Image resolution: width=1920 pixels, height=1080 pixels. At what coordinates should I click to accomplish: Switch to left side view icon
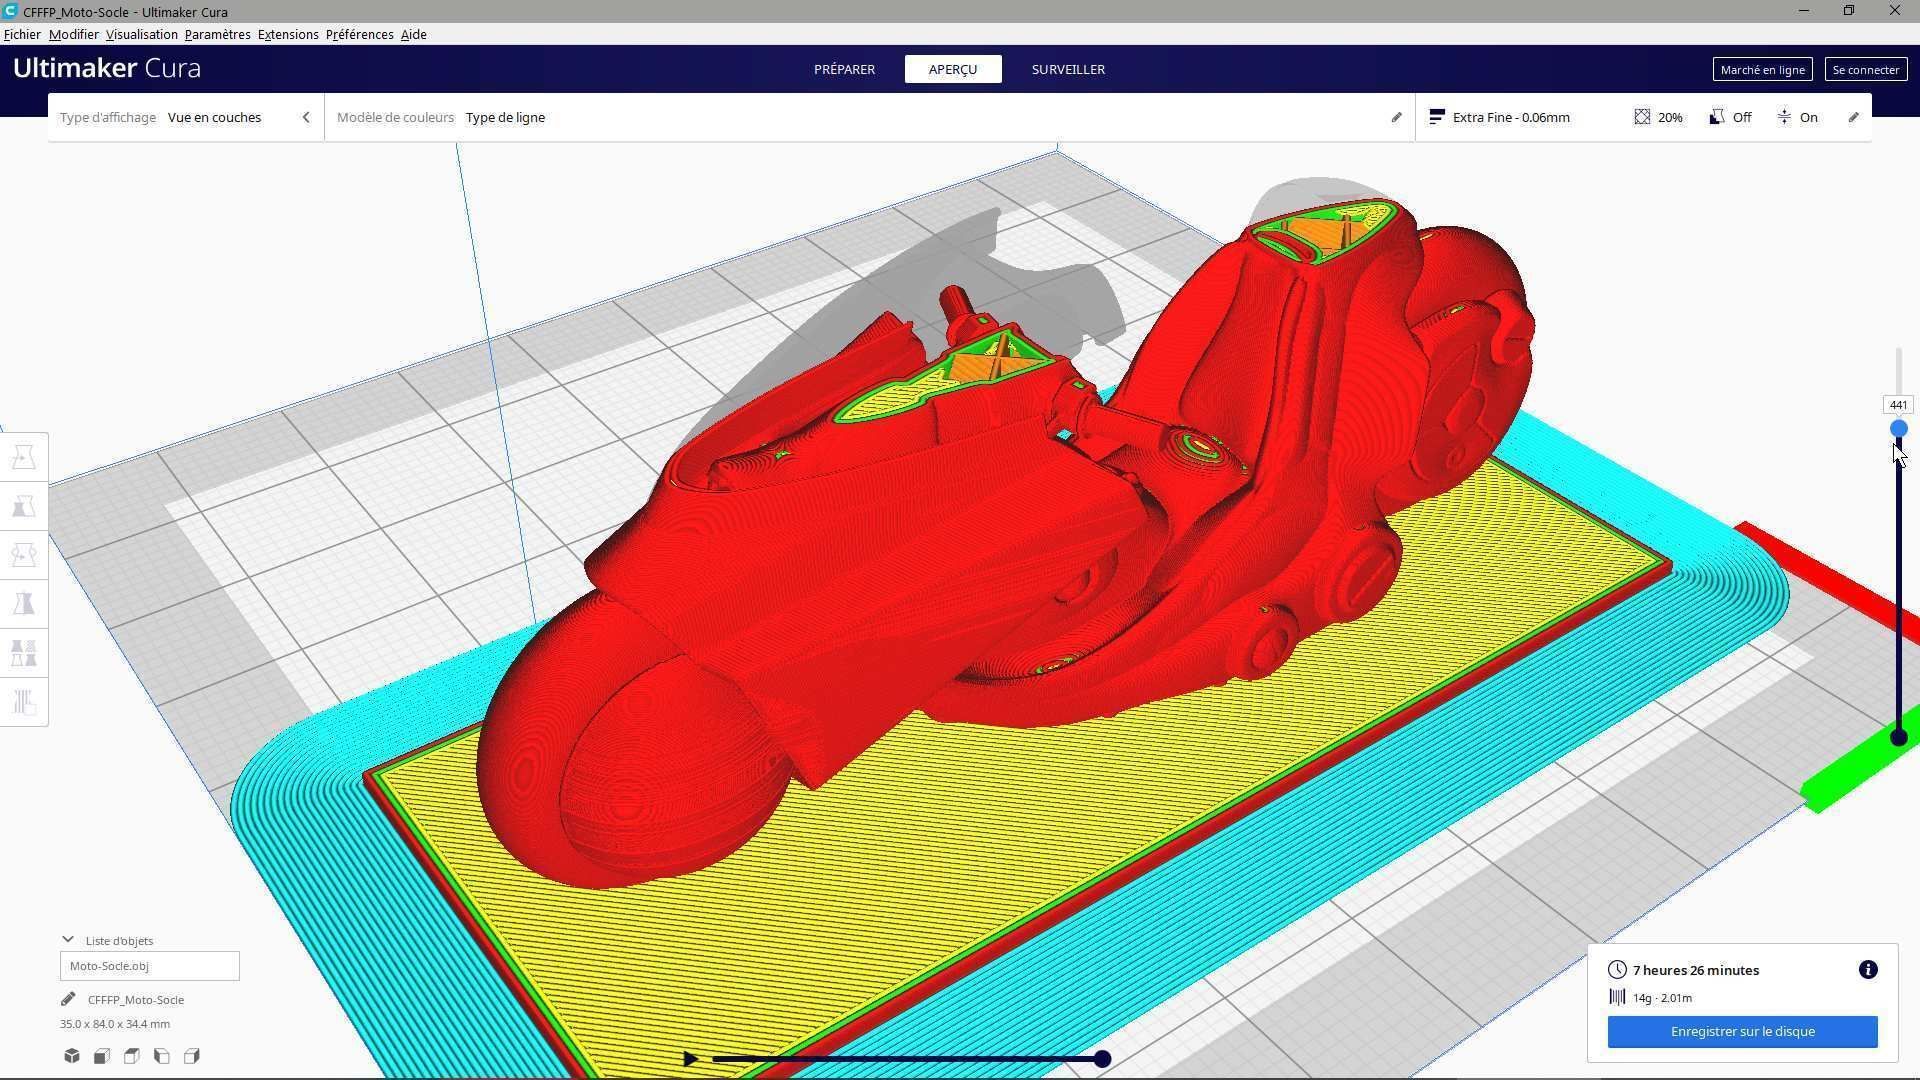coord(162,1056)
